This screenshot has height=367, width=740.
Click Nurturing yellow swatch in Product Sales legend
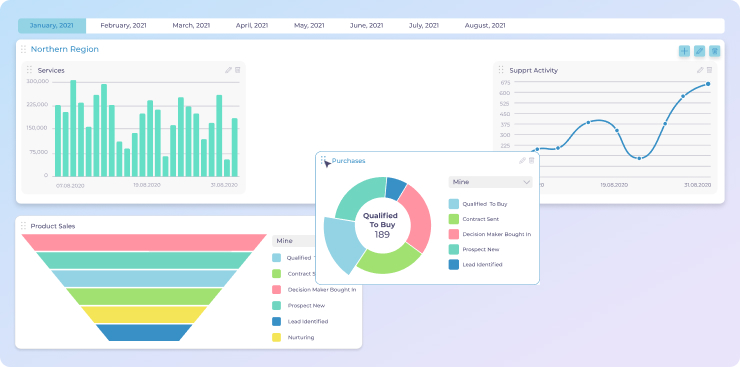click(x=277, y=337)
